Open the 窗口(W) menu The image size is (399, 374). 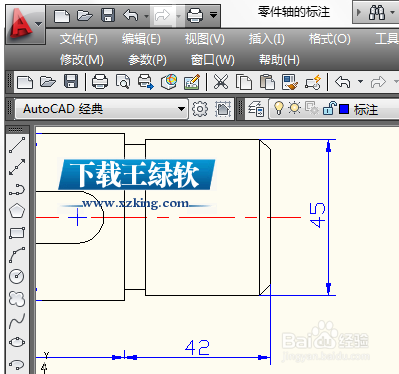point(213,60)
